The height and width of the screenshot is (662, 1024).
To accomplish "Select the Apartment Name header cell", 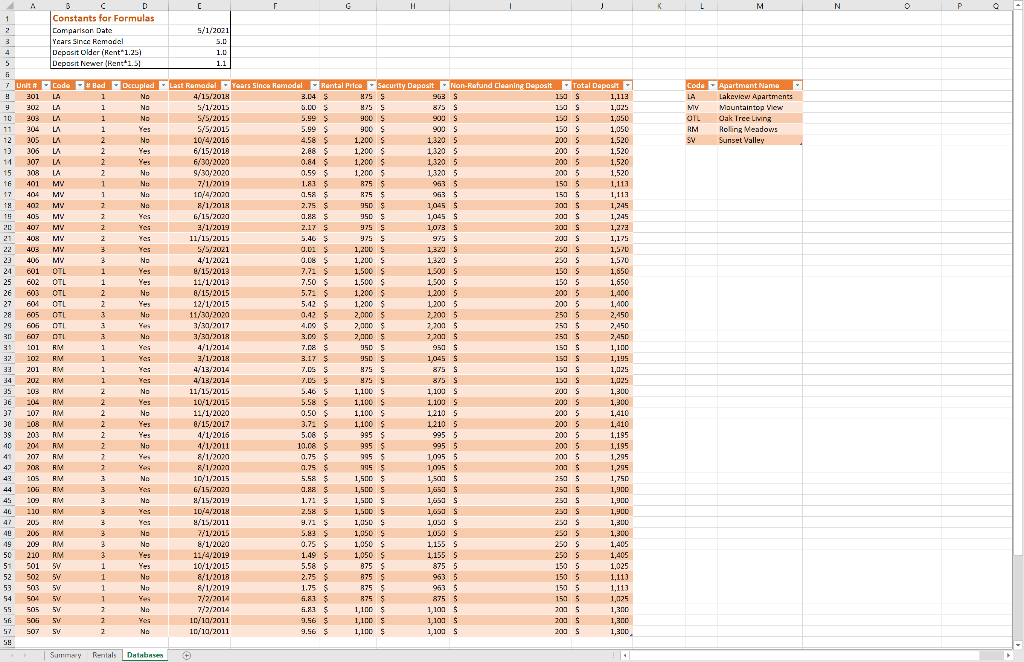I will coord(760,86).
